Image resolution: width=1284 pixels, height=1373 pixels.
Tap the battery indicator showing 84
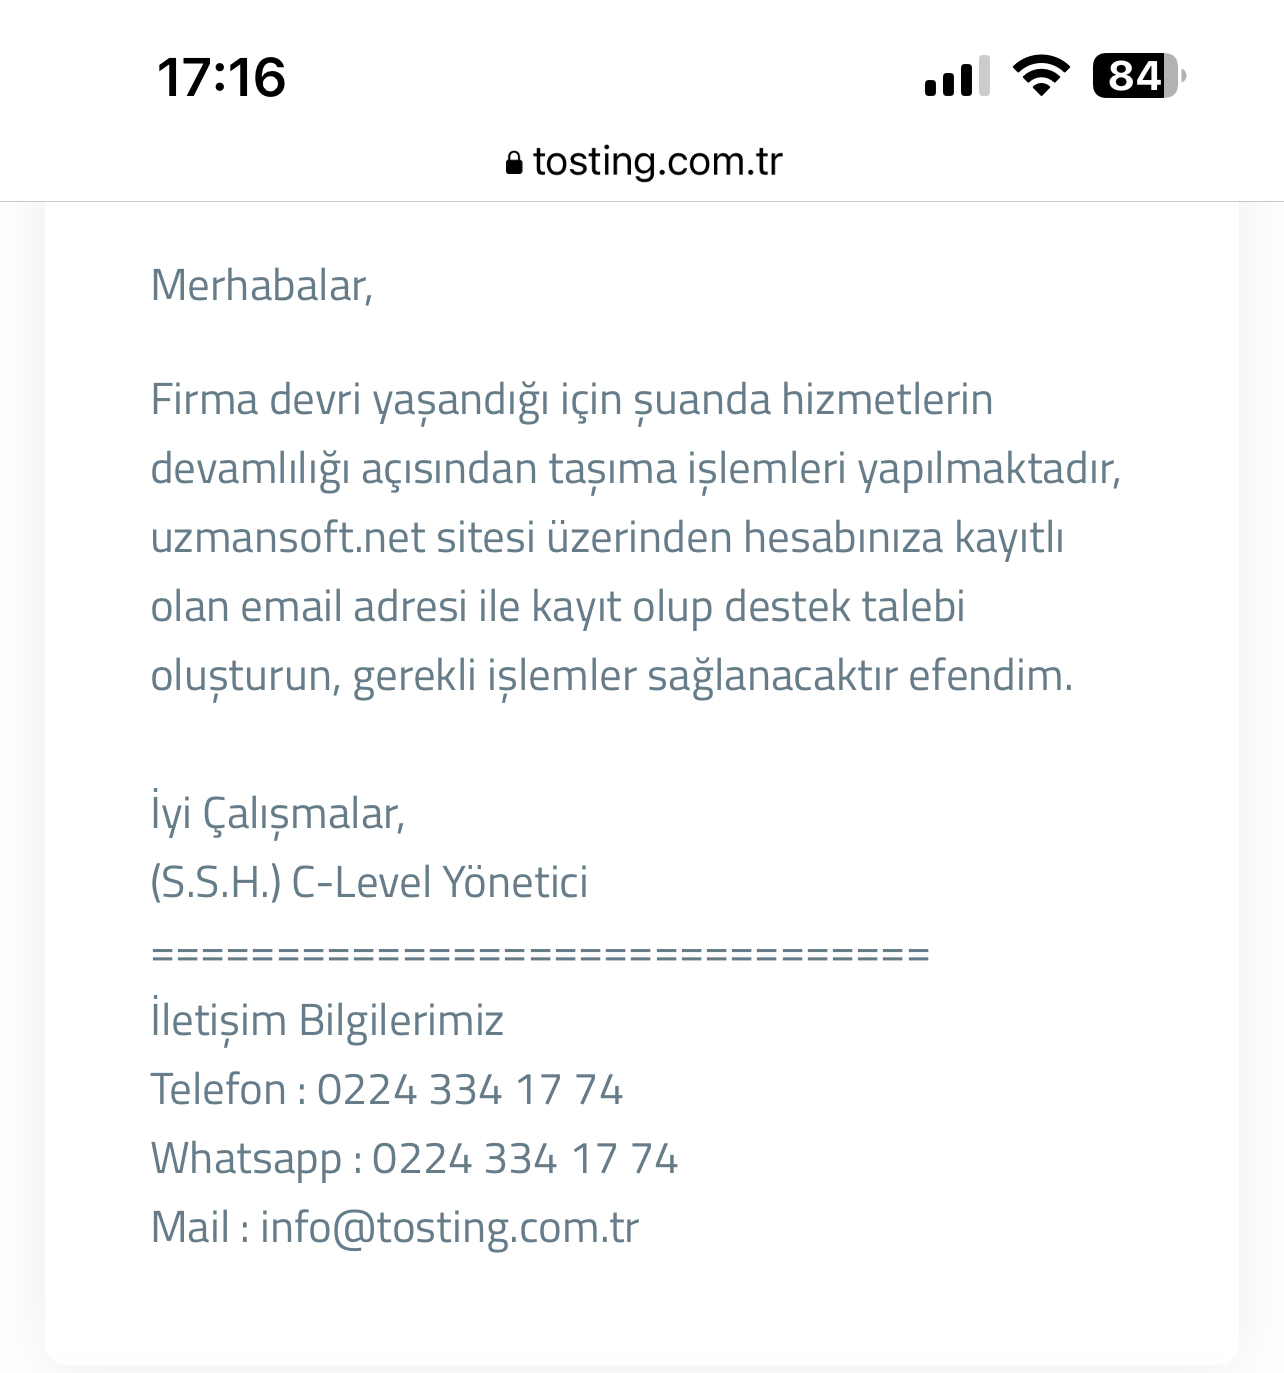(1139, 76)
